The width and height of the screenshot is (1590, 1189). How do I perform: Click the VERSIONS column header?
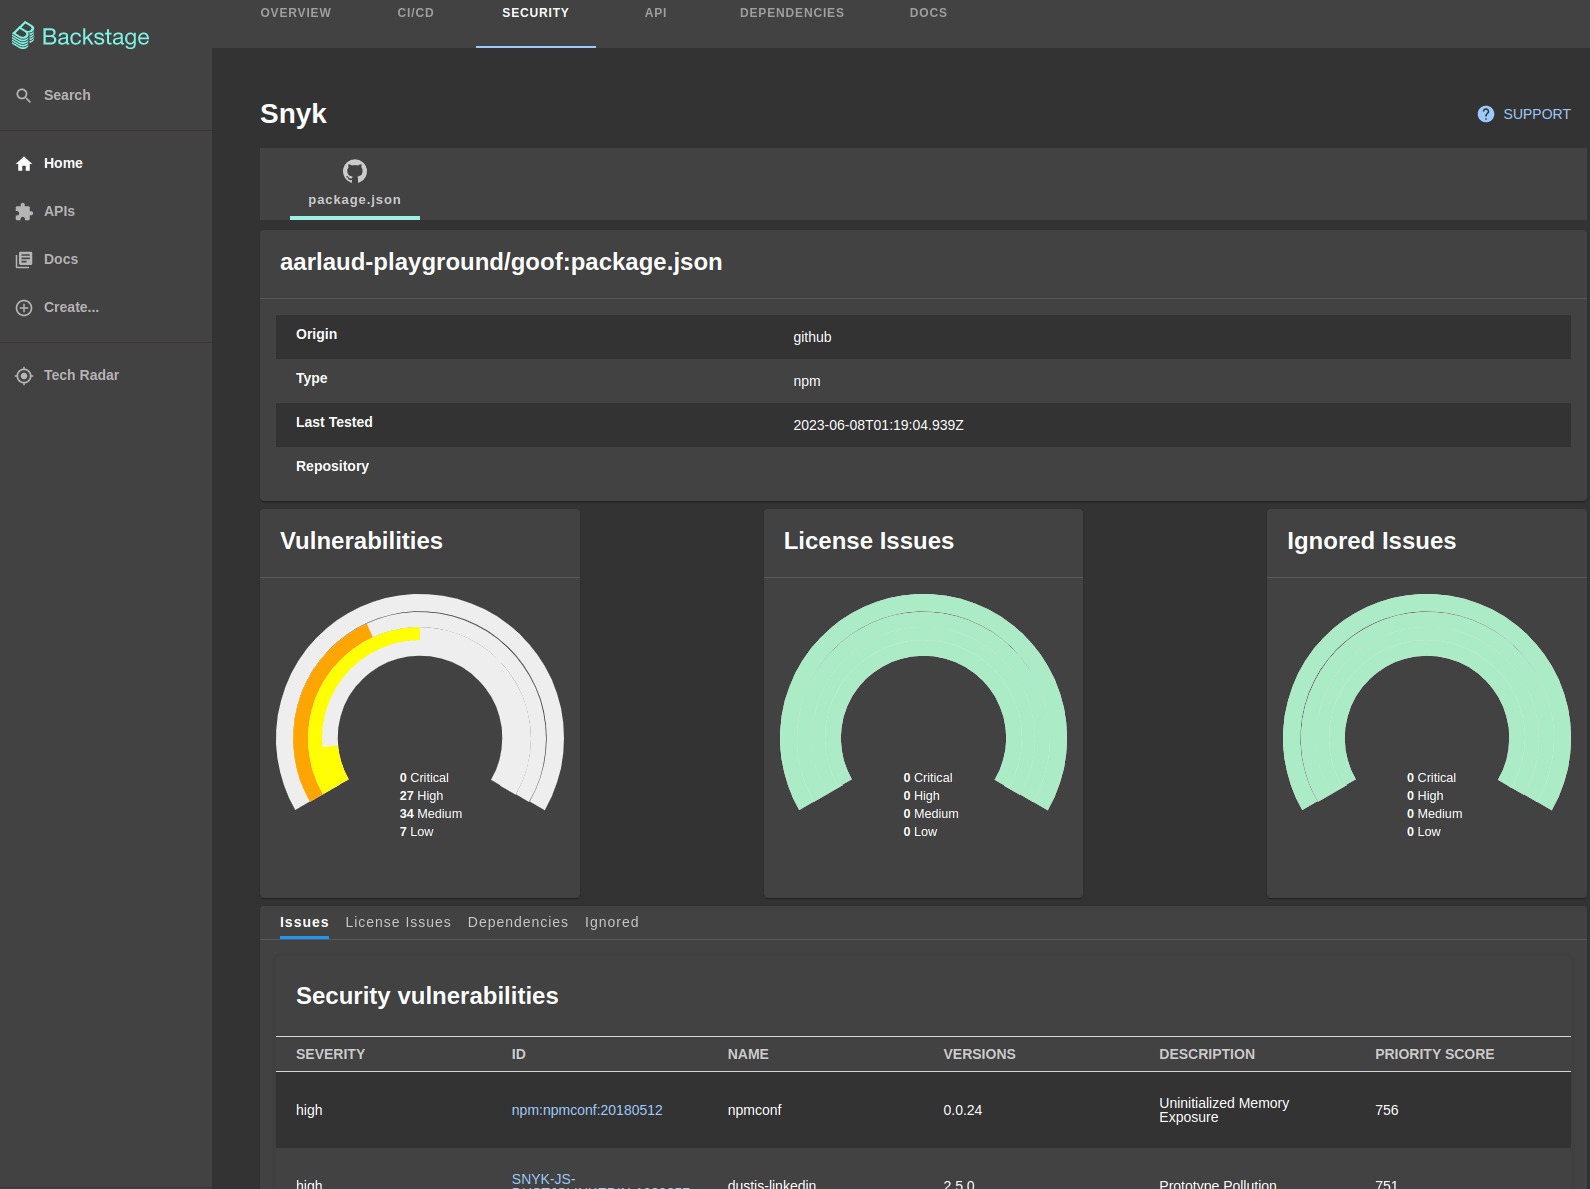(x=979, y=1054)
